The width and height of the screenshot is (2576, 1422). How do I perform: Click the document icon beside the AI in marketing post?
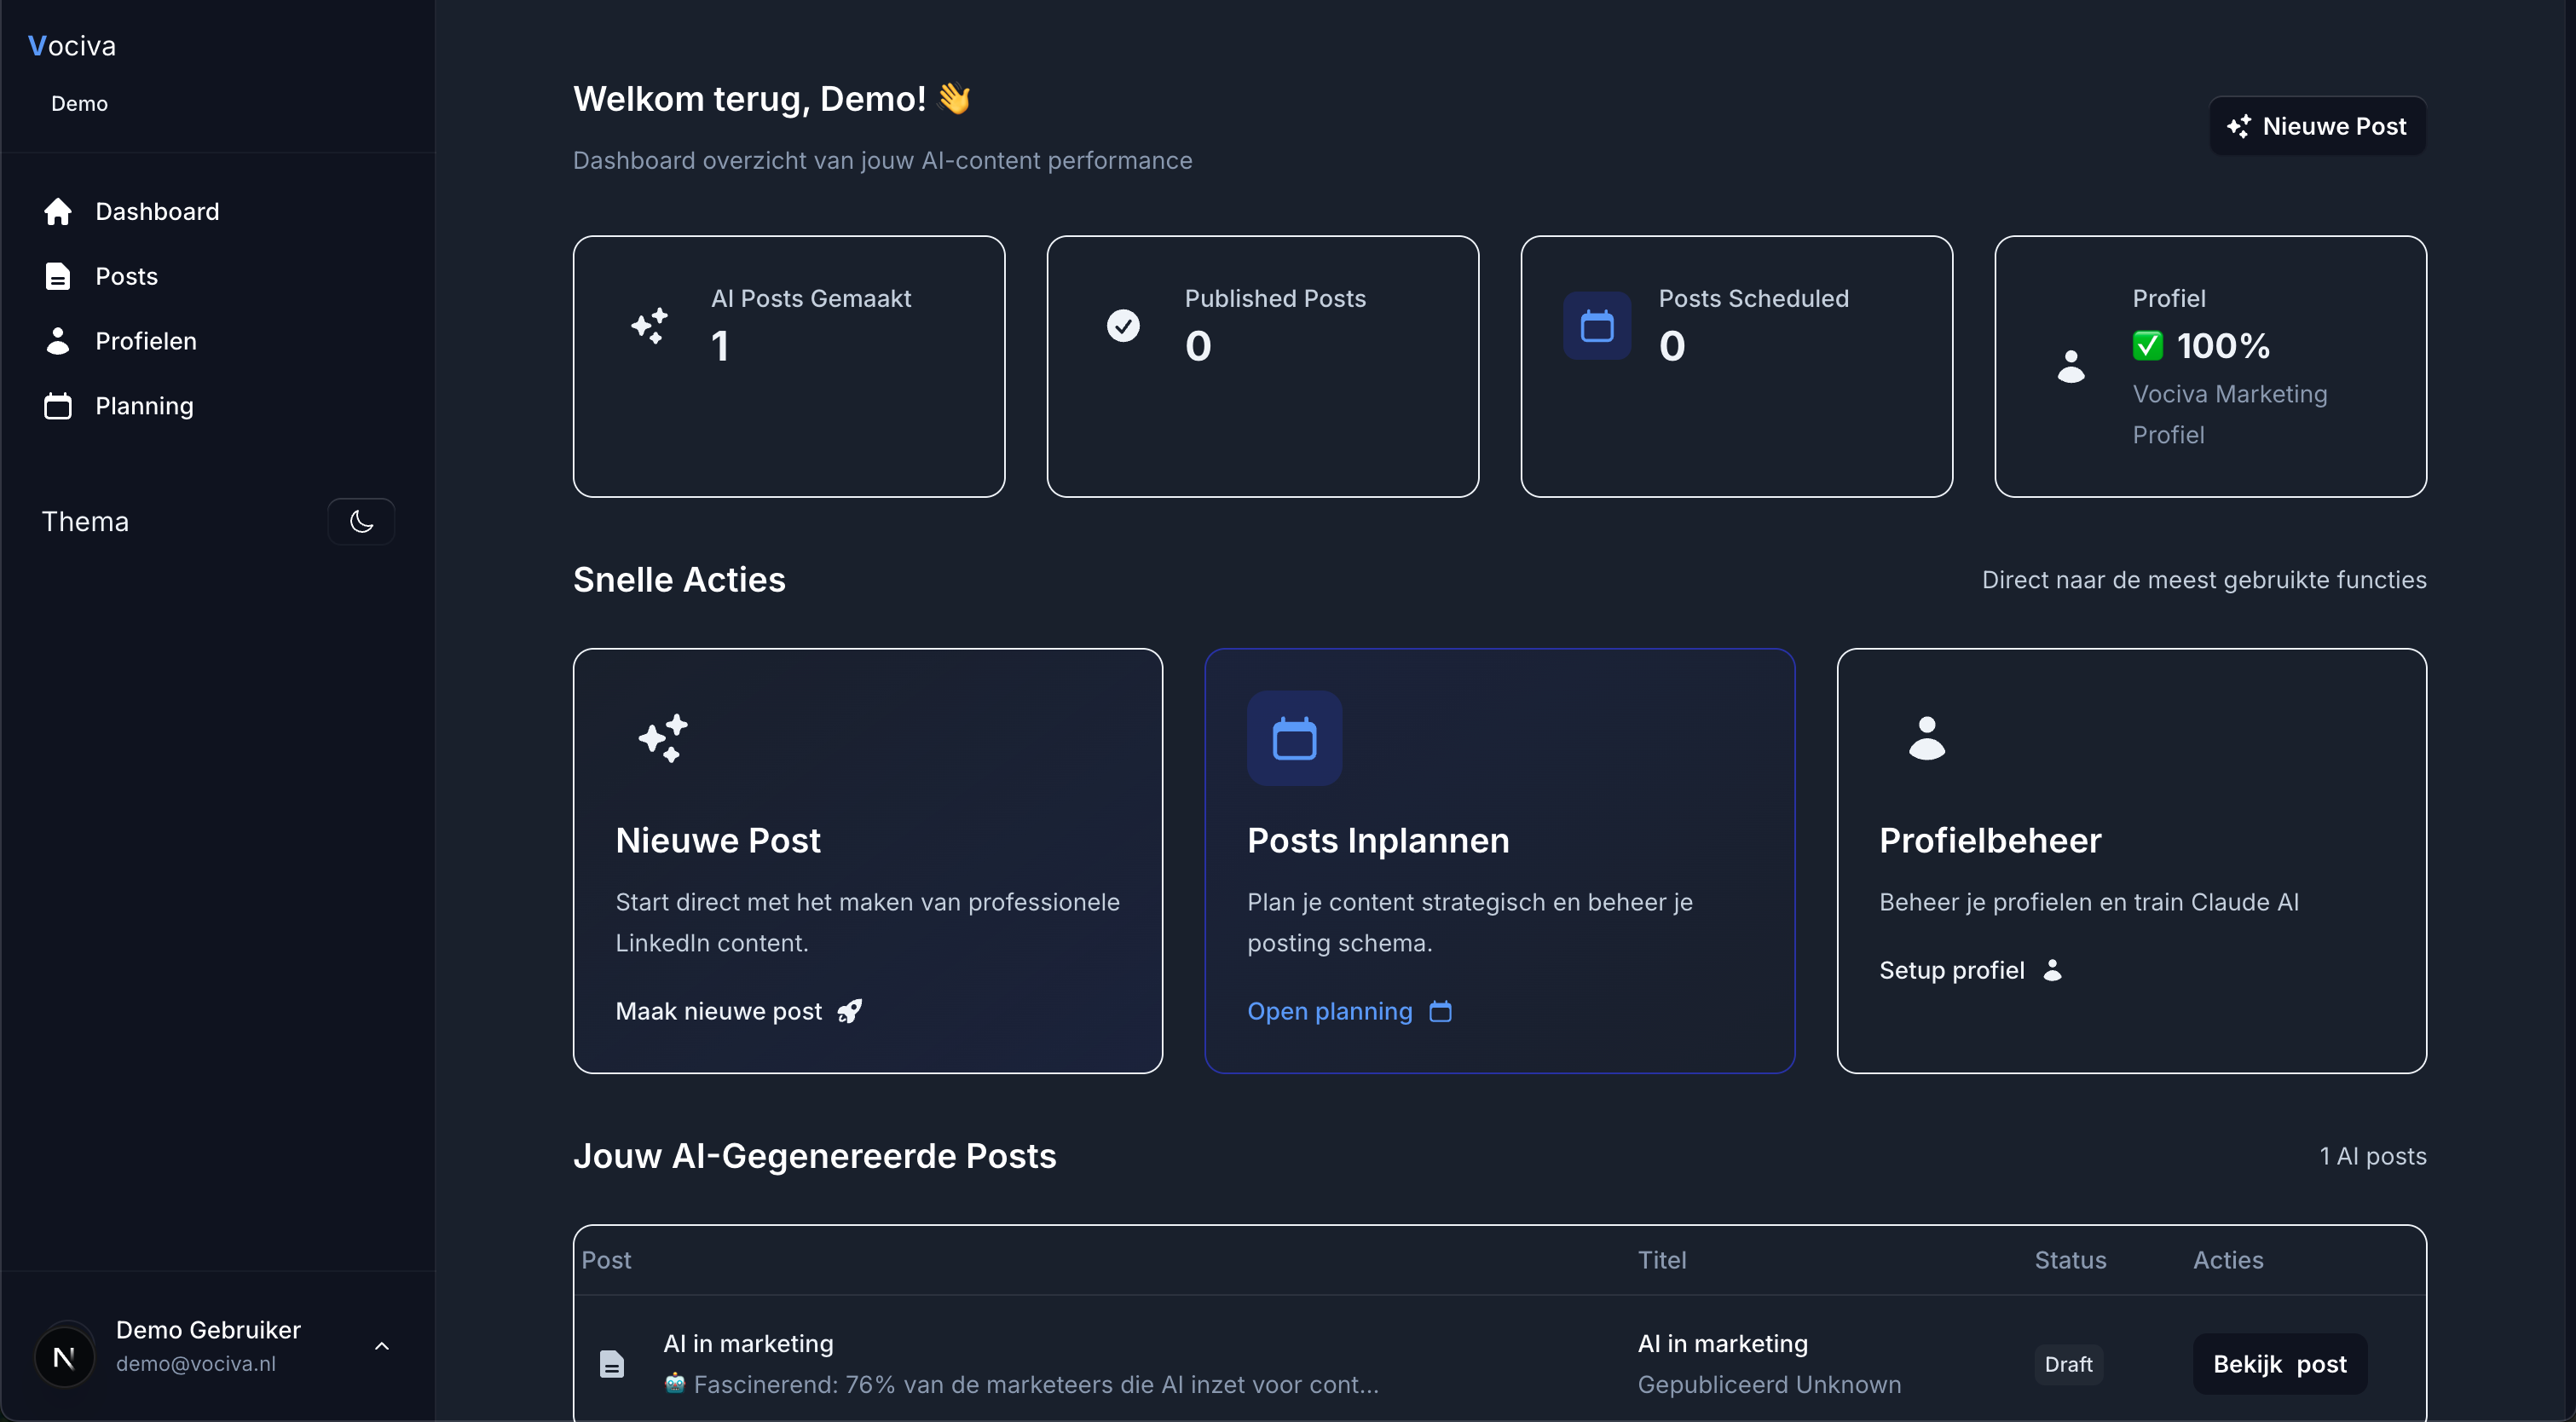pyautogui.click(x=611, y=1363)
